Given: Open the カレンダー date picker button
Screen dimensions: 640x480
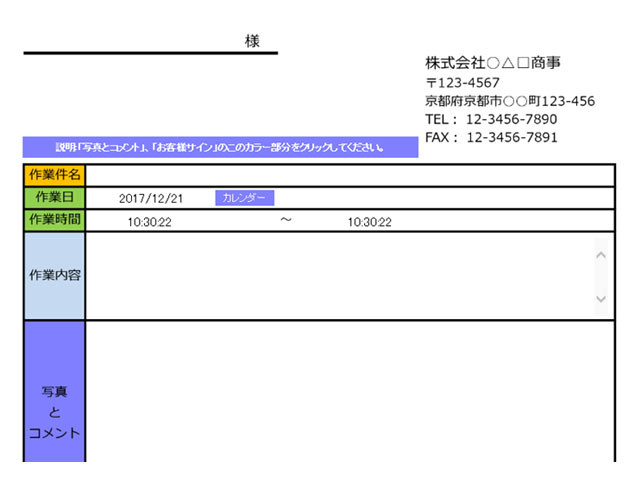Looking at the screenshot, I should 244,198.
